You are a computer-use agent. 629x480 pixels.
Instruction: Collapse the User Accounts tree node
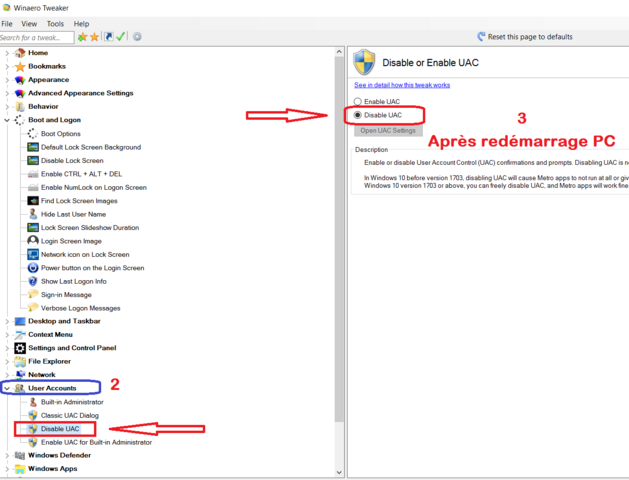pos(7,388)
